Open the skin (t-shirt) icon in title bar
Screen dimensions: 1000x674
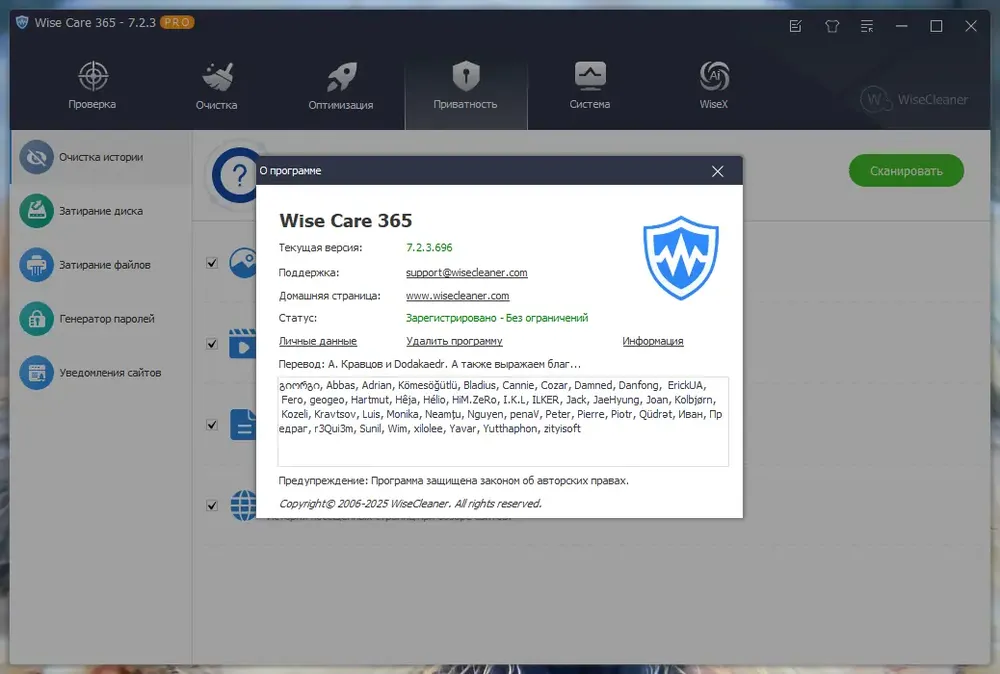832,26
